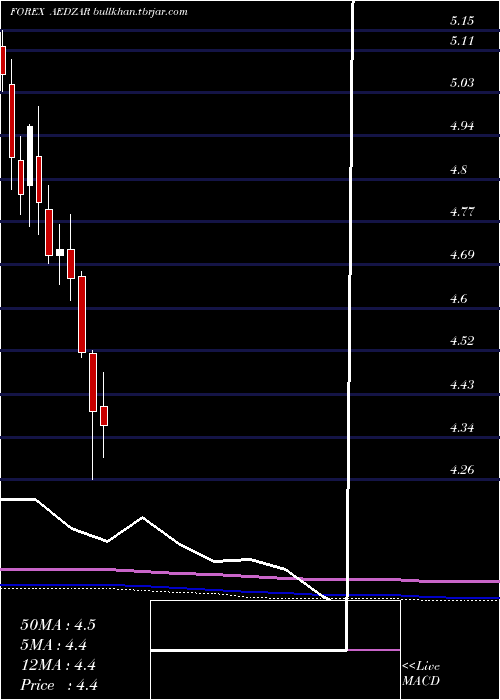Screen dimensions: 500x700
Task: Click the bullkhan.tbrjar.com source label
Action: point(141,12)
